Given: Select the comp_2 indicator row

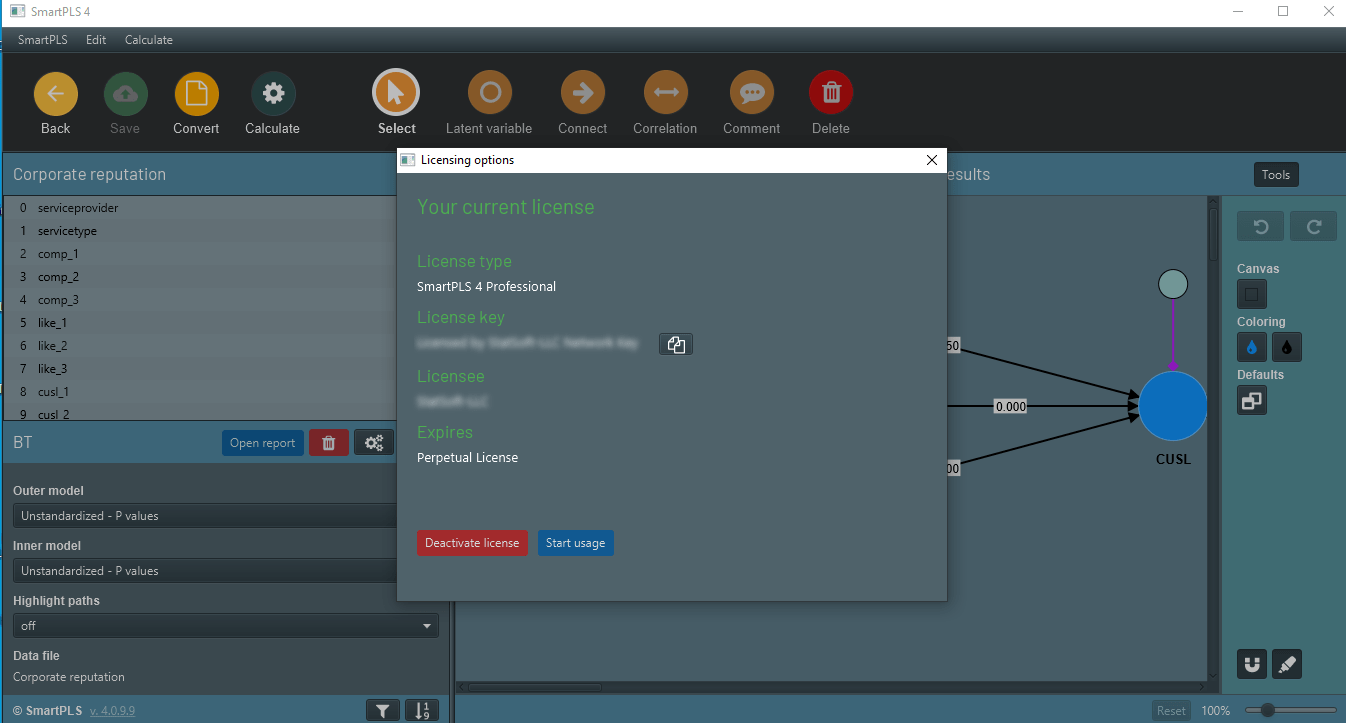Looking at the screenshot, I should (x=200, y=277).
